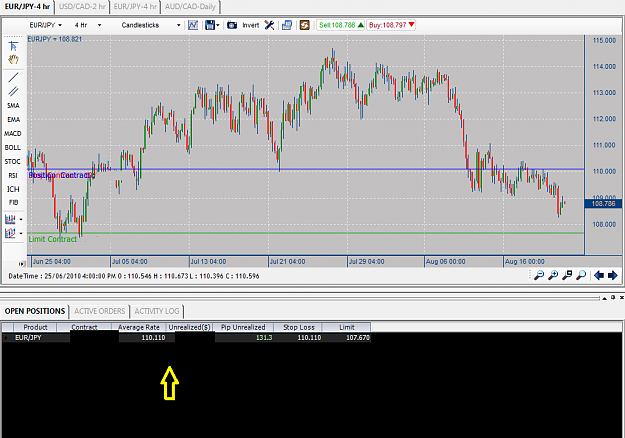
Task: Click the zoom out magnifier icon
Action: point(539,275)
